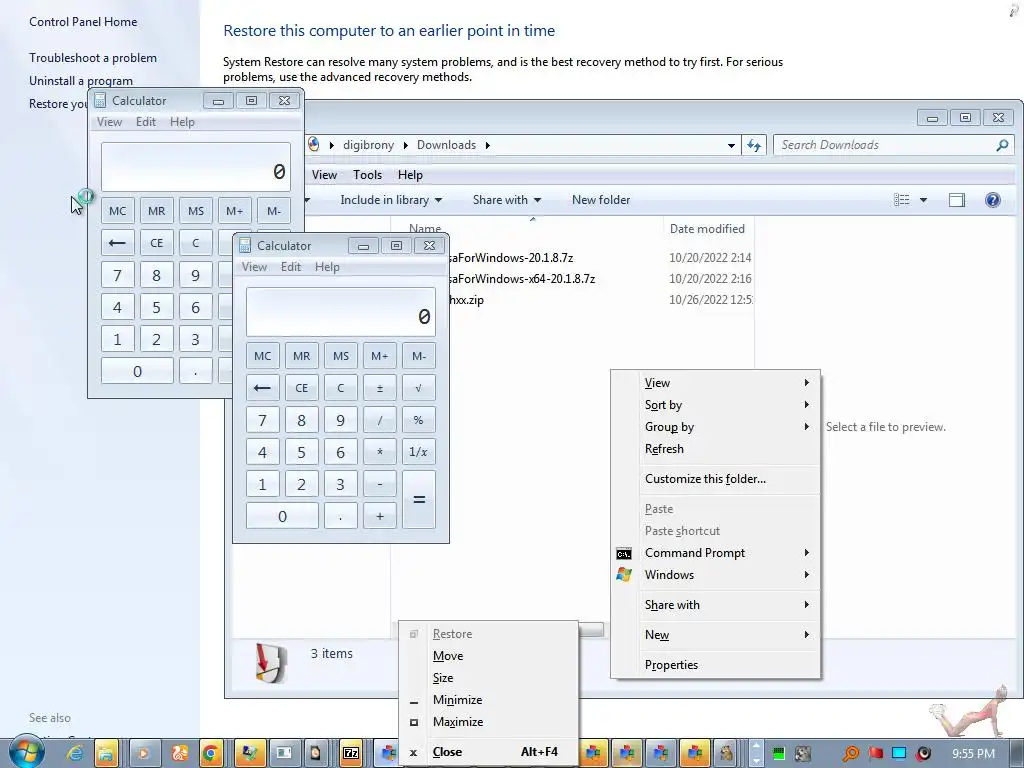Viewport: 1024px width, 768px height.
Task: Click the red flag tray icon
Action: [x=875, y=754]
